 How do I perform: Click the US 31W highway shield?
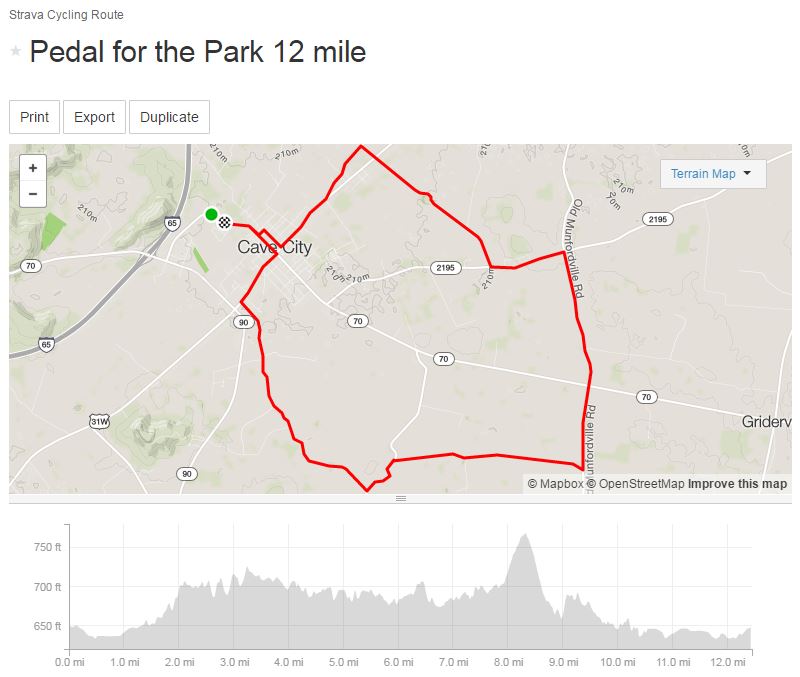(99, 421)
